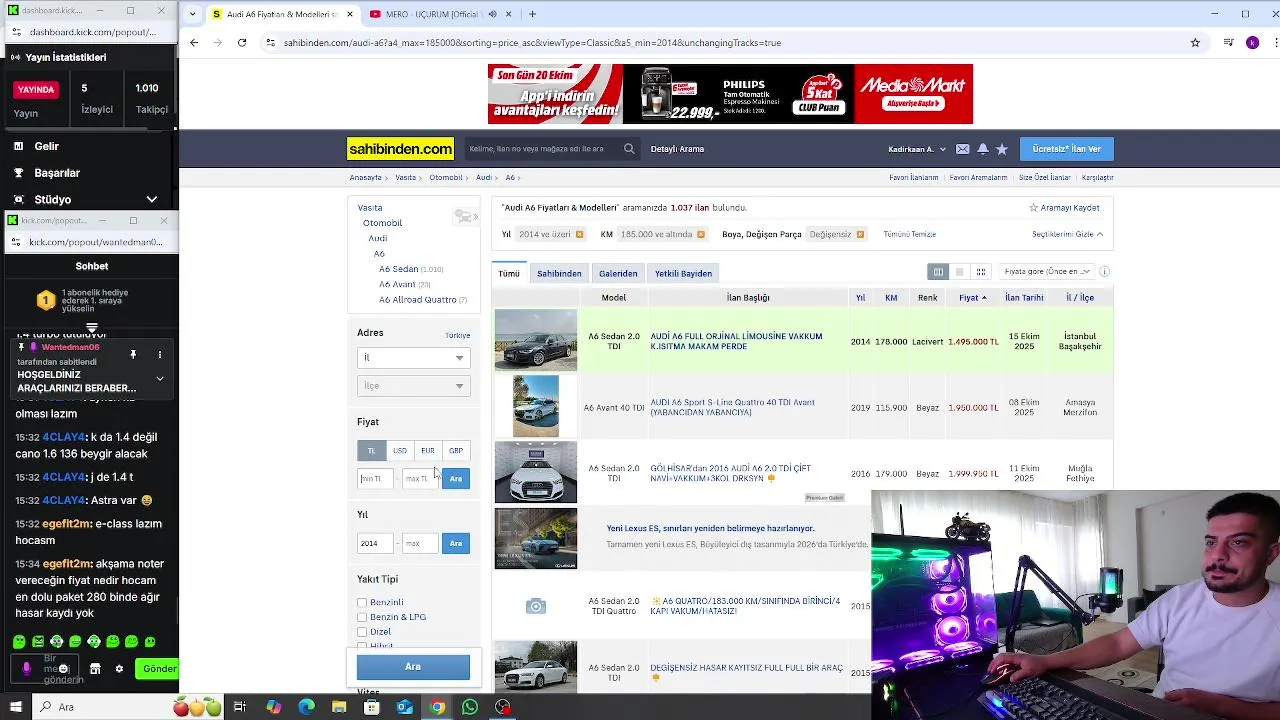The image size is (1280, 720).
Task: Switch to classic list view icon
Action: pos(938,272)
